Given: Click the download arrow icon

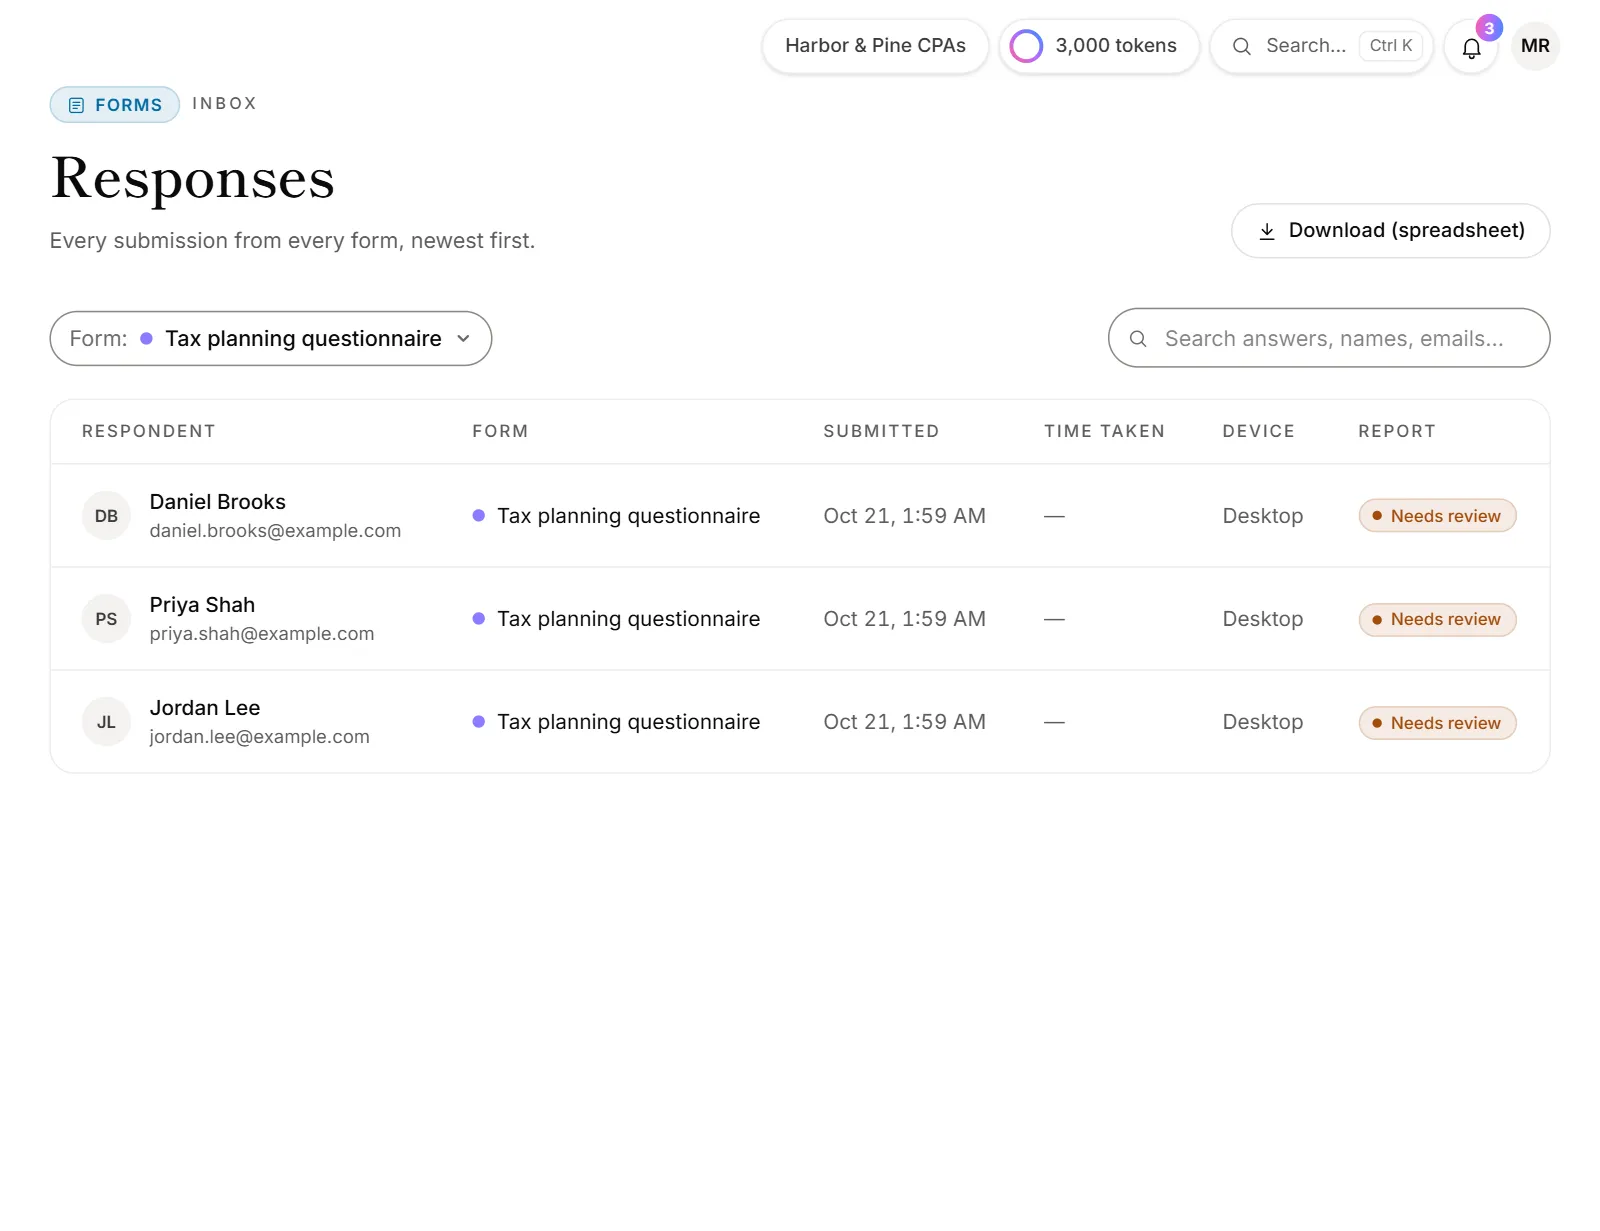Looking at the screenshot, I should coord(1267,231).
